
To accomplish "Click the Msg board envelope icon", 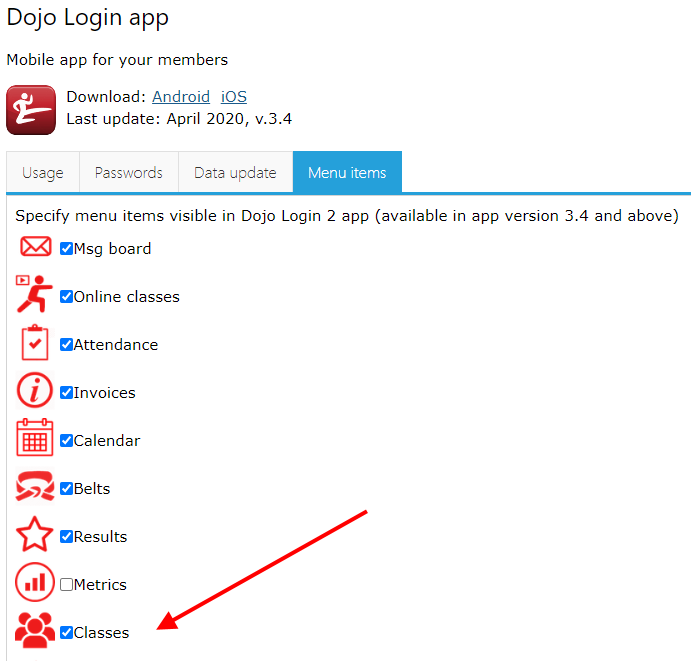I will (36, 246).
